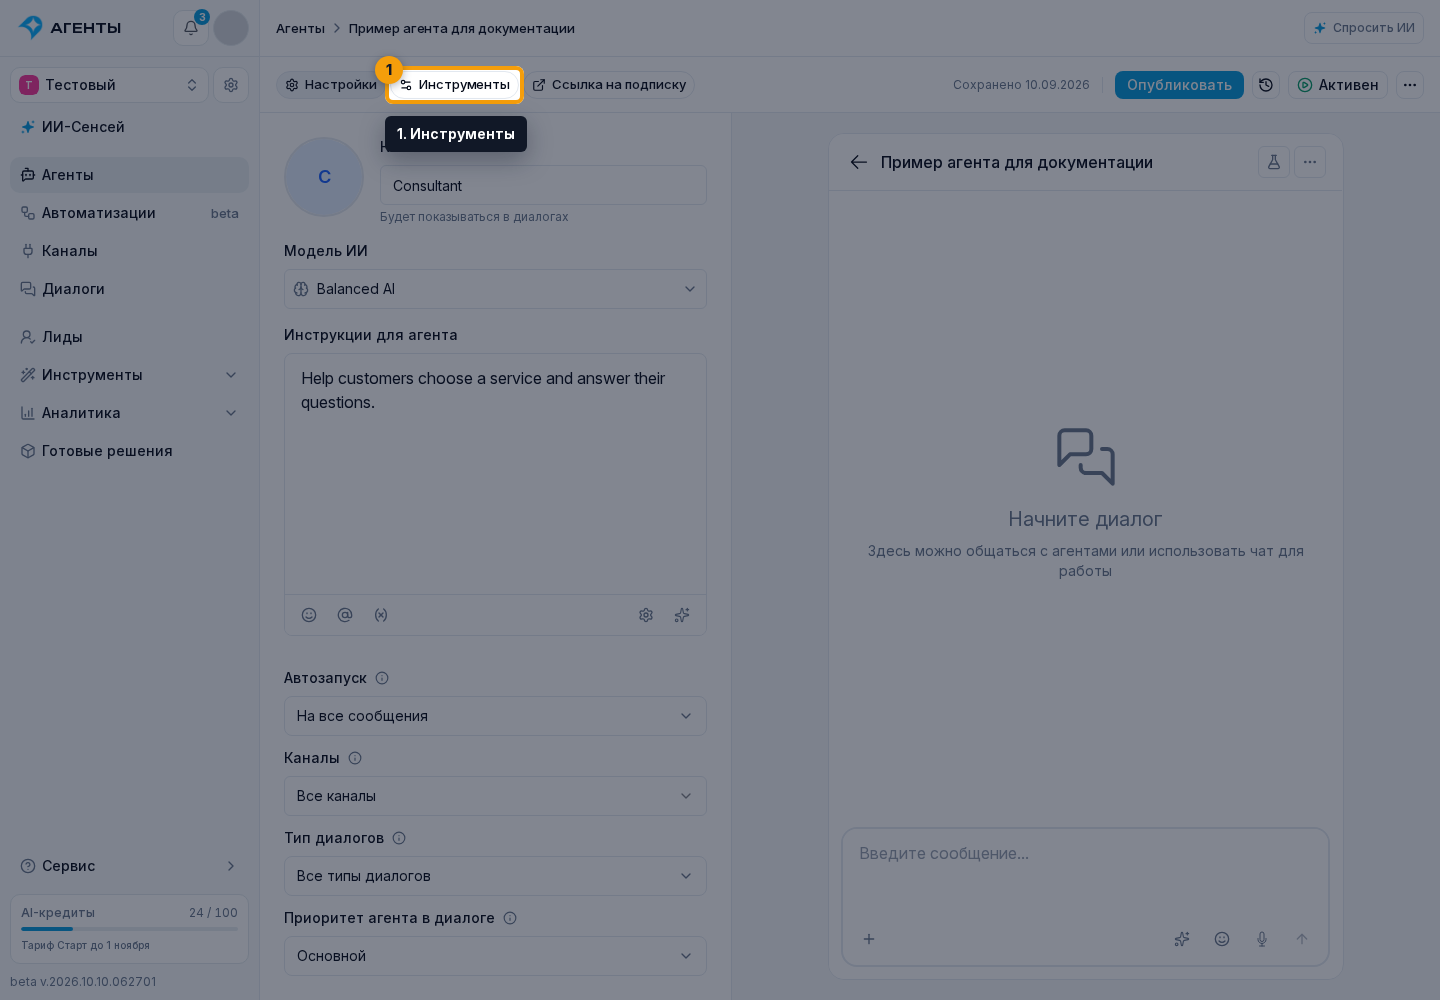1440x1000 pixels.
Task: Expand Аналитика in the sidebar
Action: coord(129,413)
